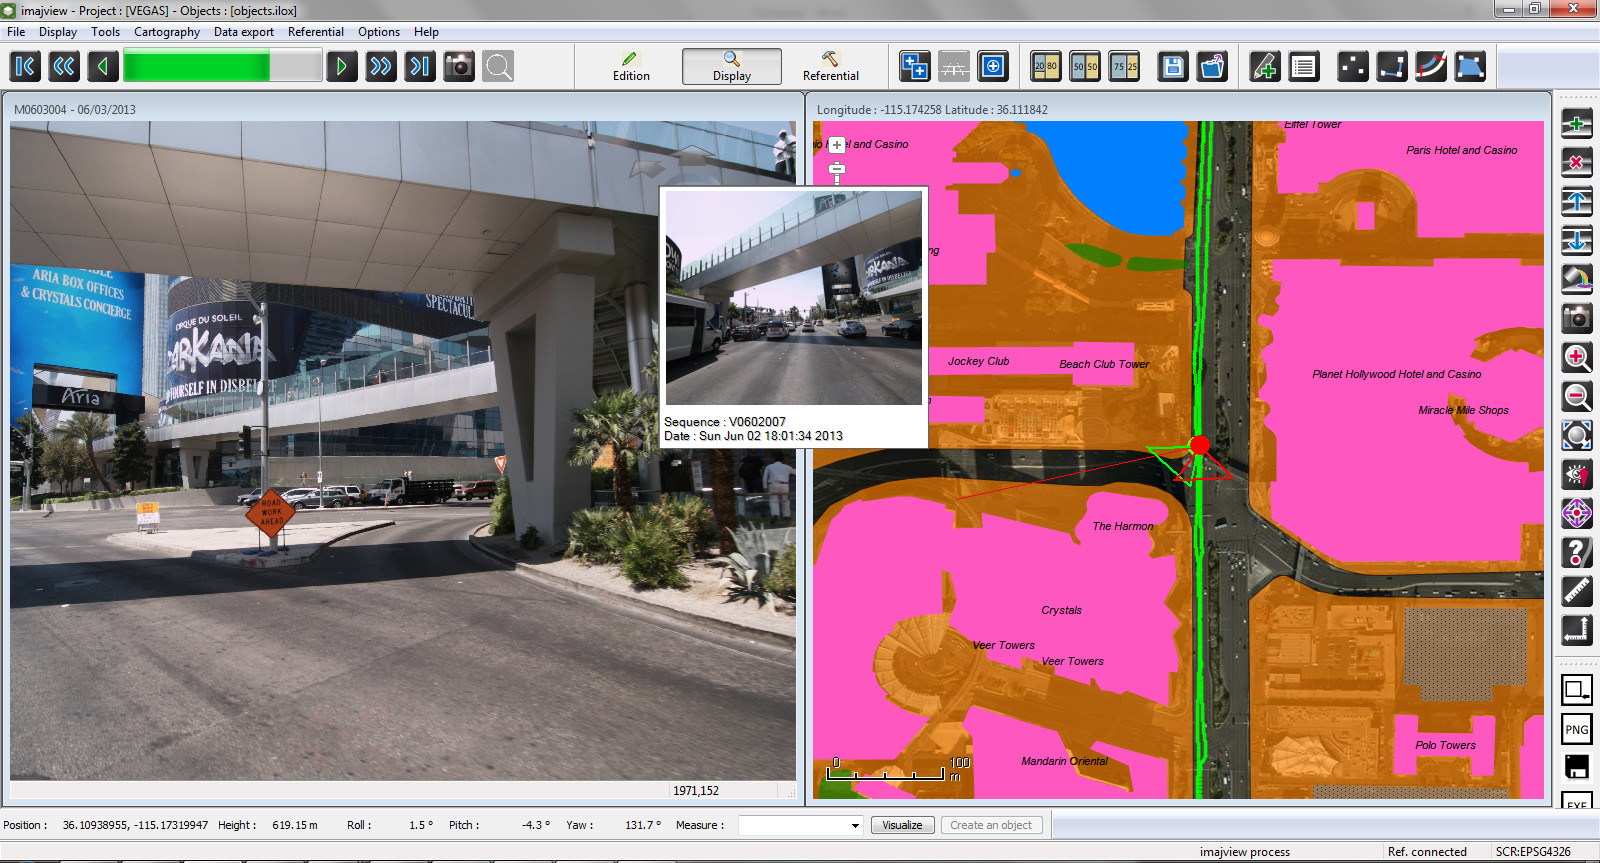Export map as PNG
The width and height of the screenshot is (1600, 863).
tap(1576, 729)
